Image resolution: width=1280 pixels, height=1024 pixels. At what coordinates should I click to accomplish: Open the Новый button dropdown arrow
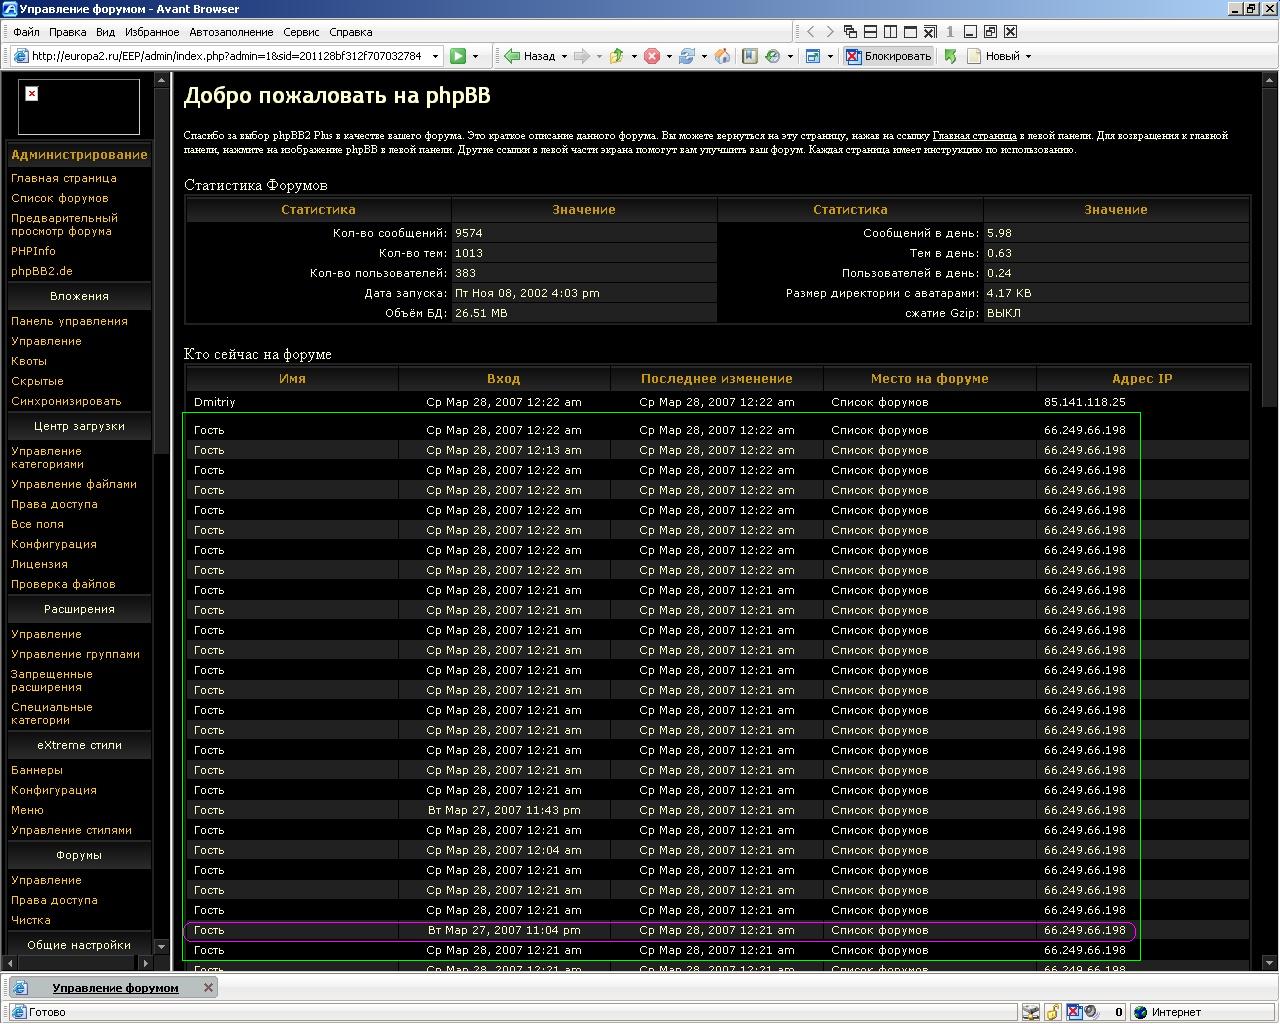pos(1028,56)
